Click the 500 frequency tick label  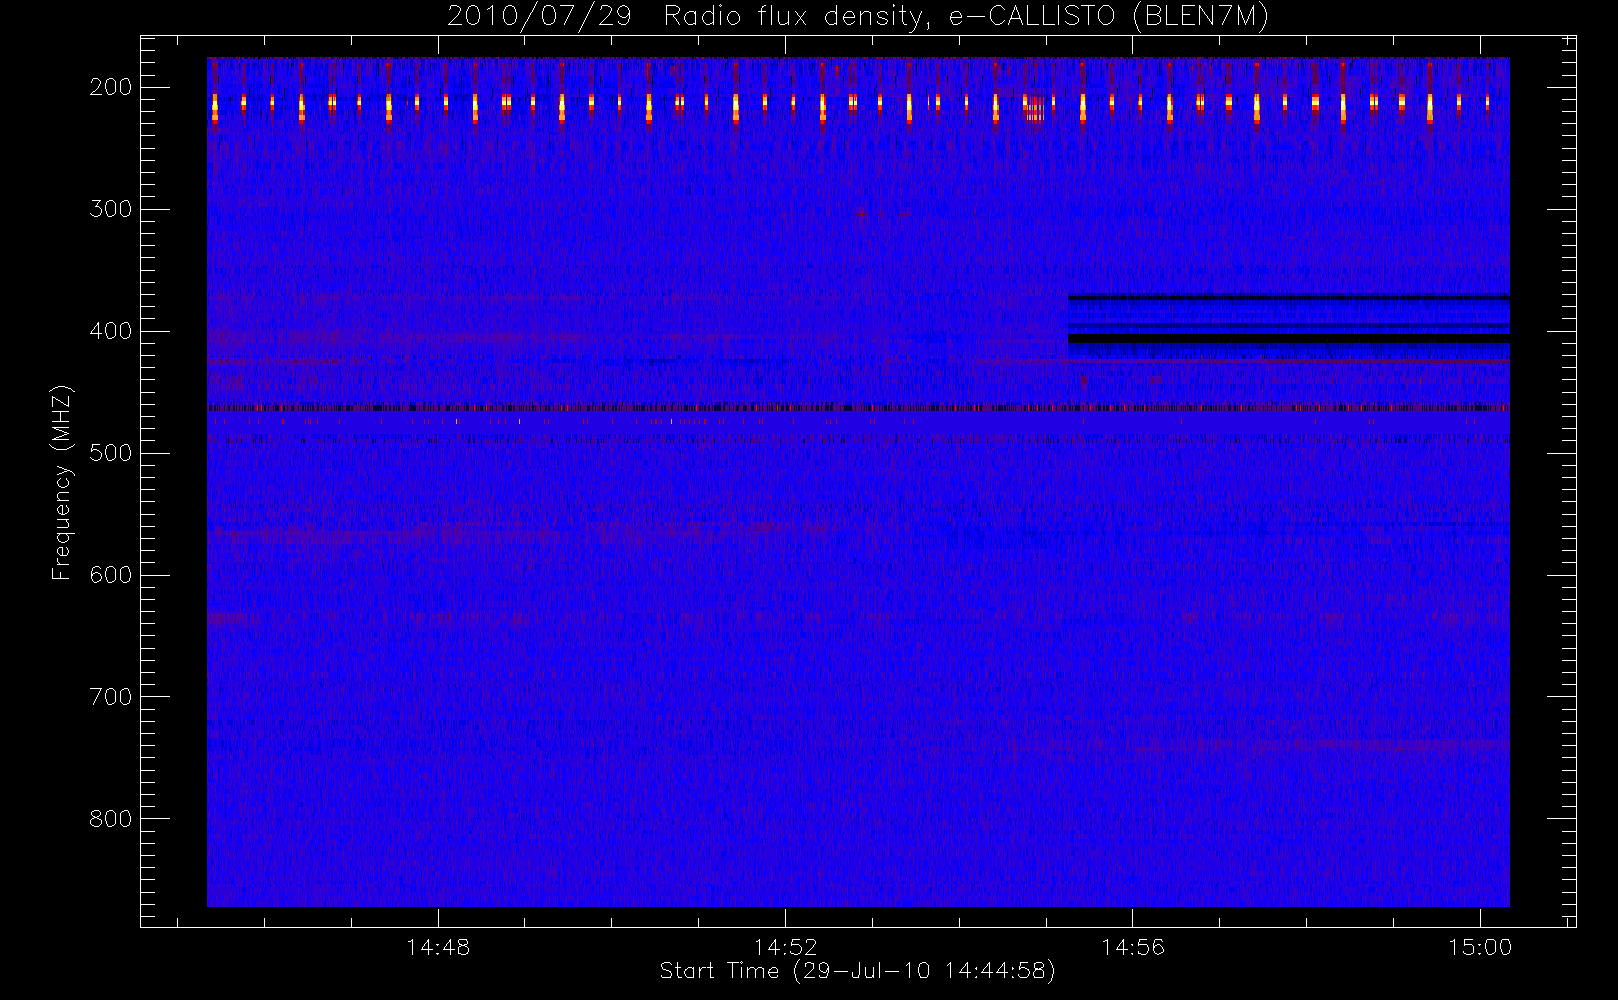[x=111, y=453]
